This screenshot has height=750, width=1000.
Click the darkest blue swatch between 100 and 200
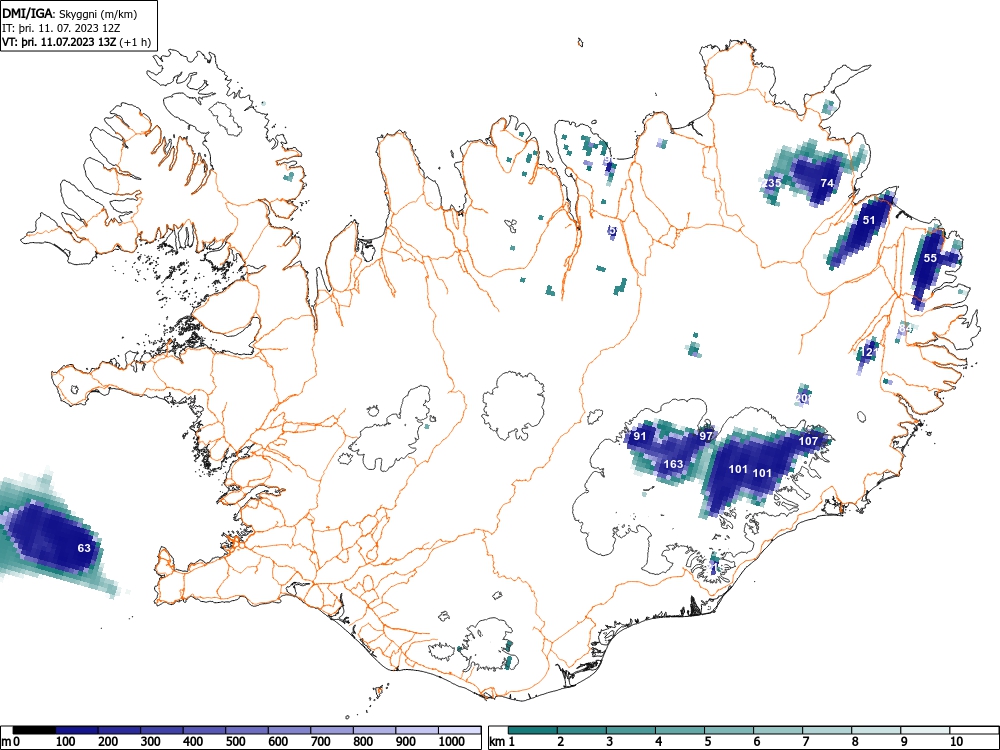click(x=77, y=730)
